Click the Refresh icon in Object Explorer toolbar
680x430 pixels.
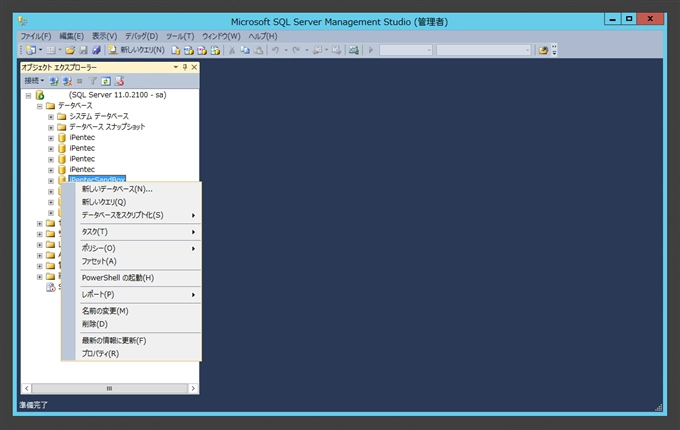(x=106, y=81)
